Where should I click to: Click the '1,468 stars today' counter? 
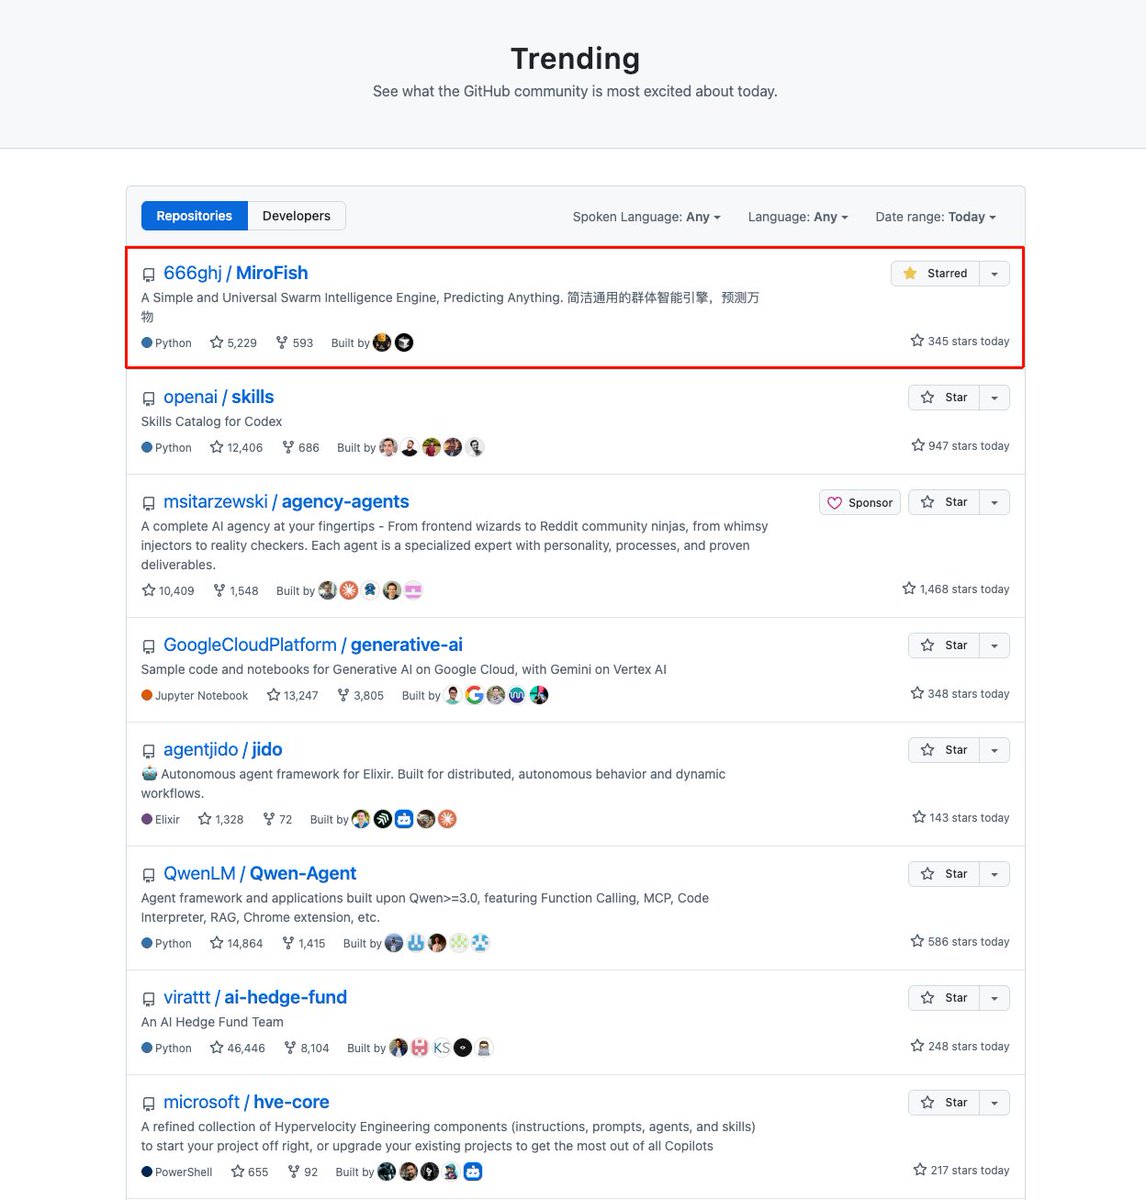coord(965,589)
